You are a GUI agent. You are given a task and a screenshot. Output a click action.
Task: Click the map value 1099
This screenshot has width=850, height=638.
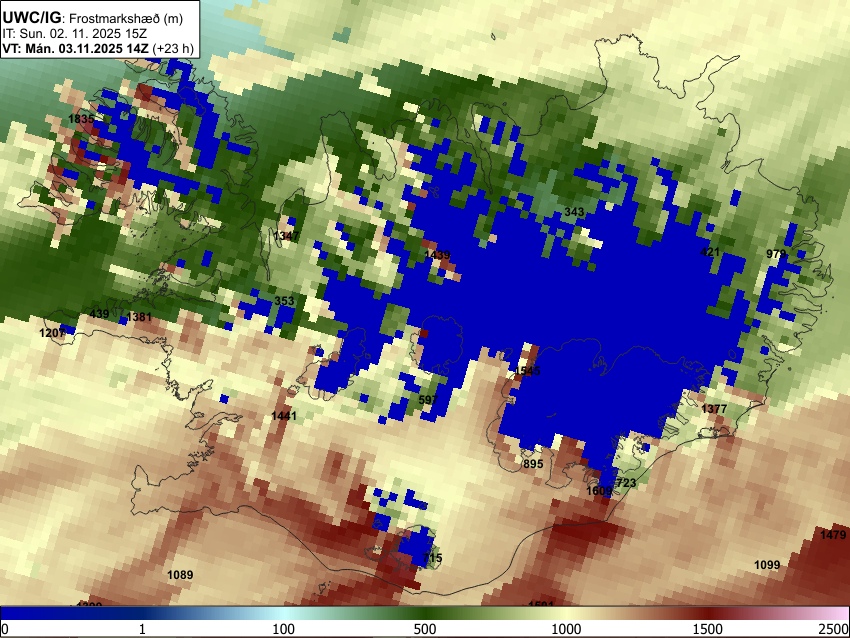[767, 565]
